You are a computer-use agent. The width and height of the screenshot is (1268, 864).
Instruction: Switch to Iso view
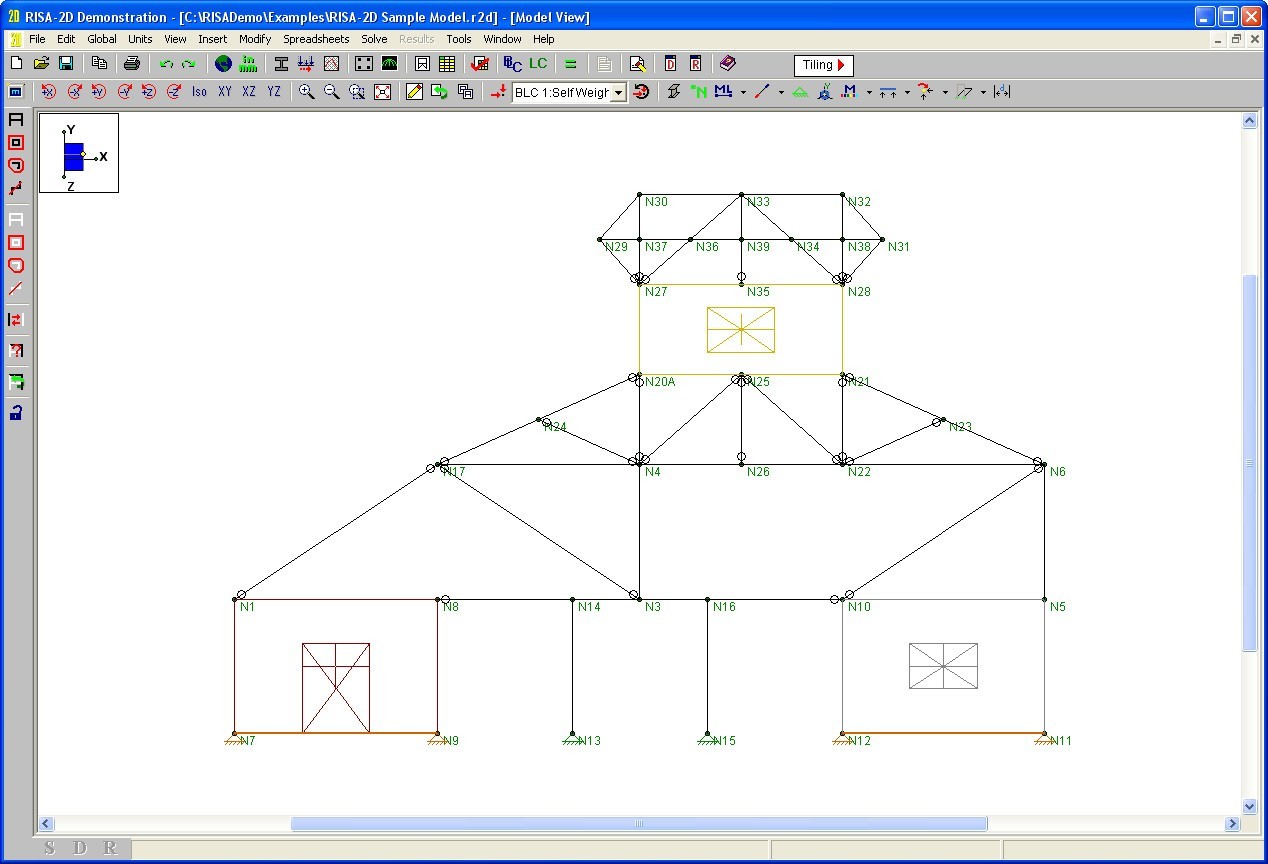[199, 92]
